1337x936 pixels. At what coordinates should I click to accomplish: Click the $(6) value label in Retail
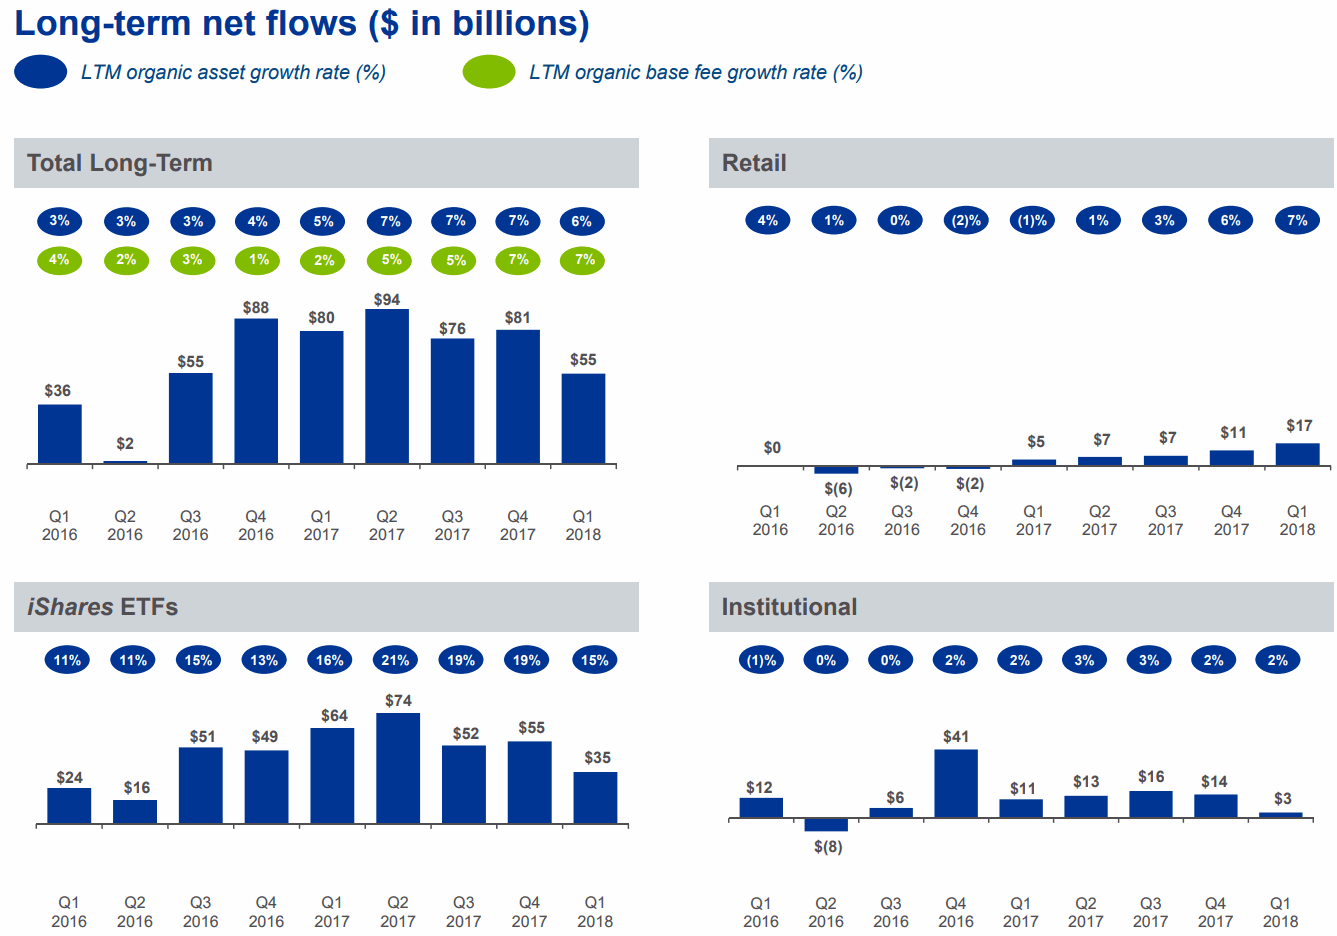[x=838, y=489]
